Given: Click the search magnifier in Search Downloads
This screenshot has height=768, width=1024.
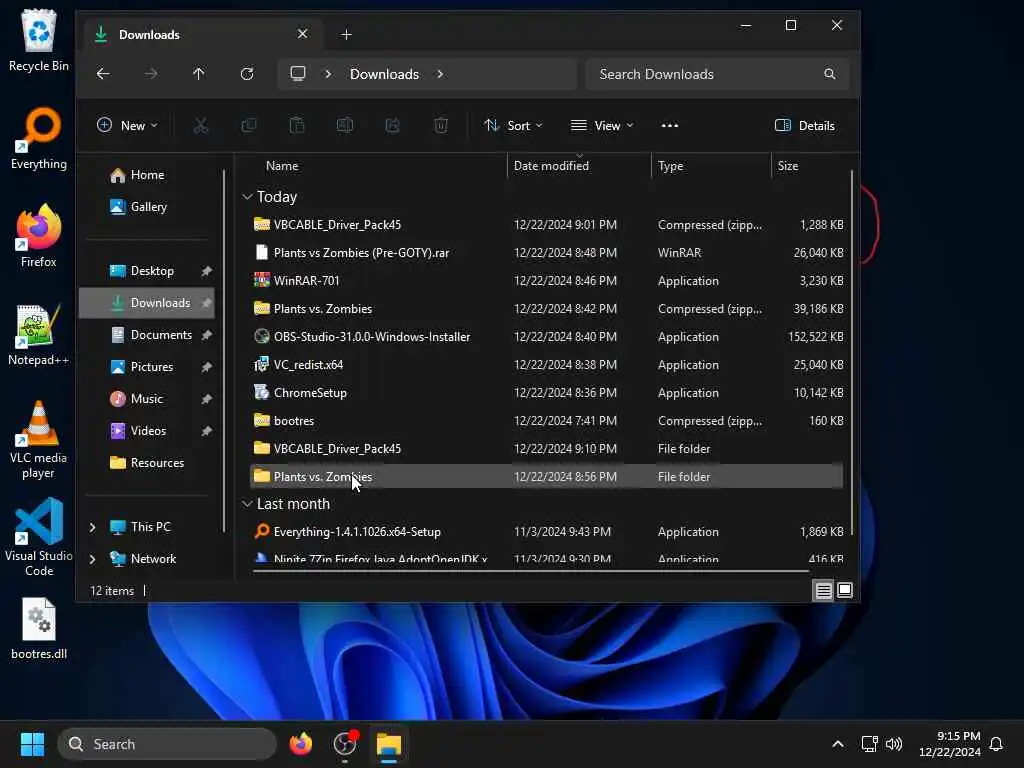Looking at the screenshot, I should [829, 74].
